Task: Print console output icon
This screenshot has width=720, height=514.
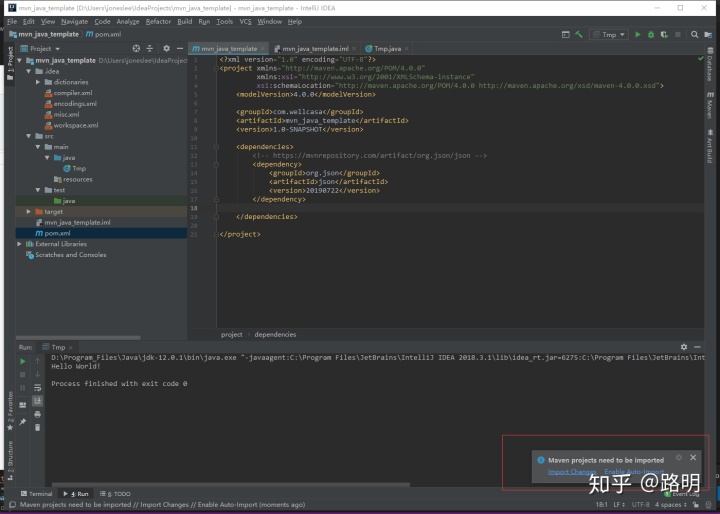Action: pos(38,414)
